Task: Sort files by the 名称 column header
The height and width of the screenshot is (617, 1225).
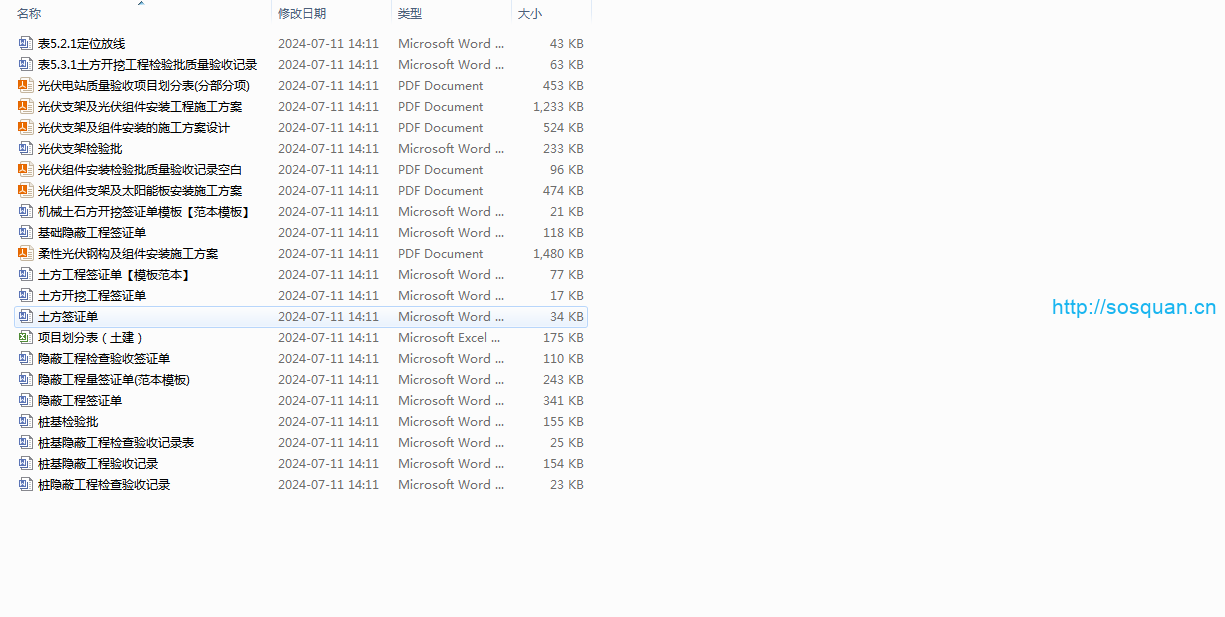Action: tap(30, 14)
